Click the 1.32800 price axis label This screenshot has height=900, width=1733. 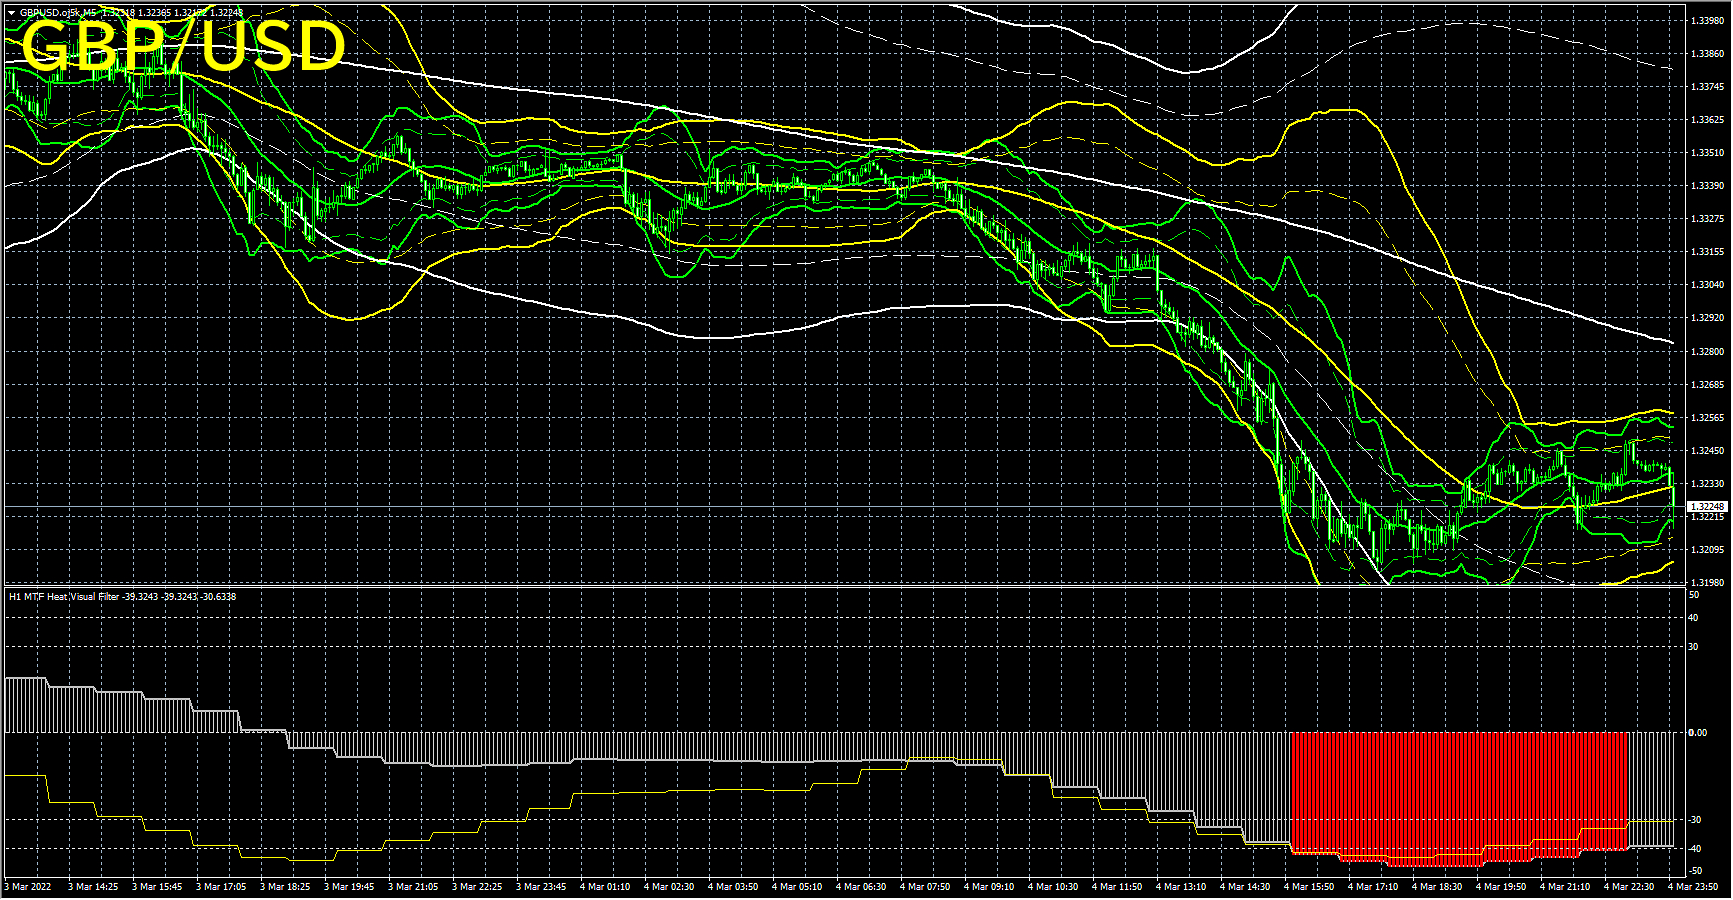(x=1707, y=352)
